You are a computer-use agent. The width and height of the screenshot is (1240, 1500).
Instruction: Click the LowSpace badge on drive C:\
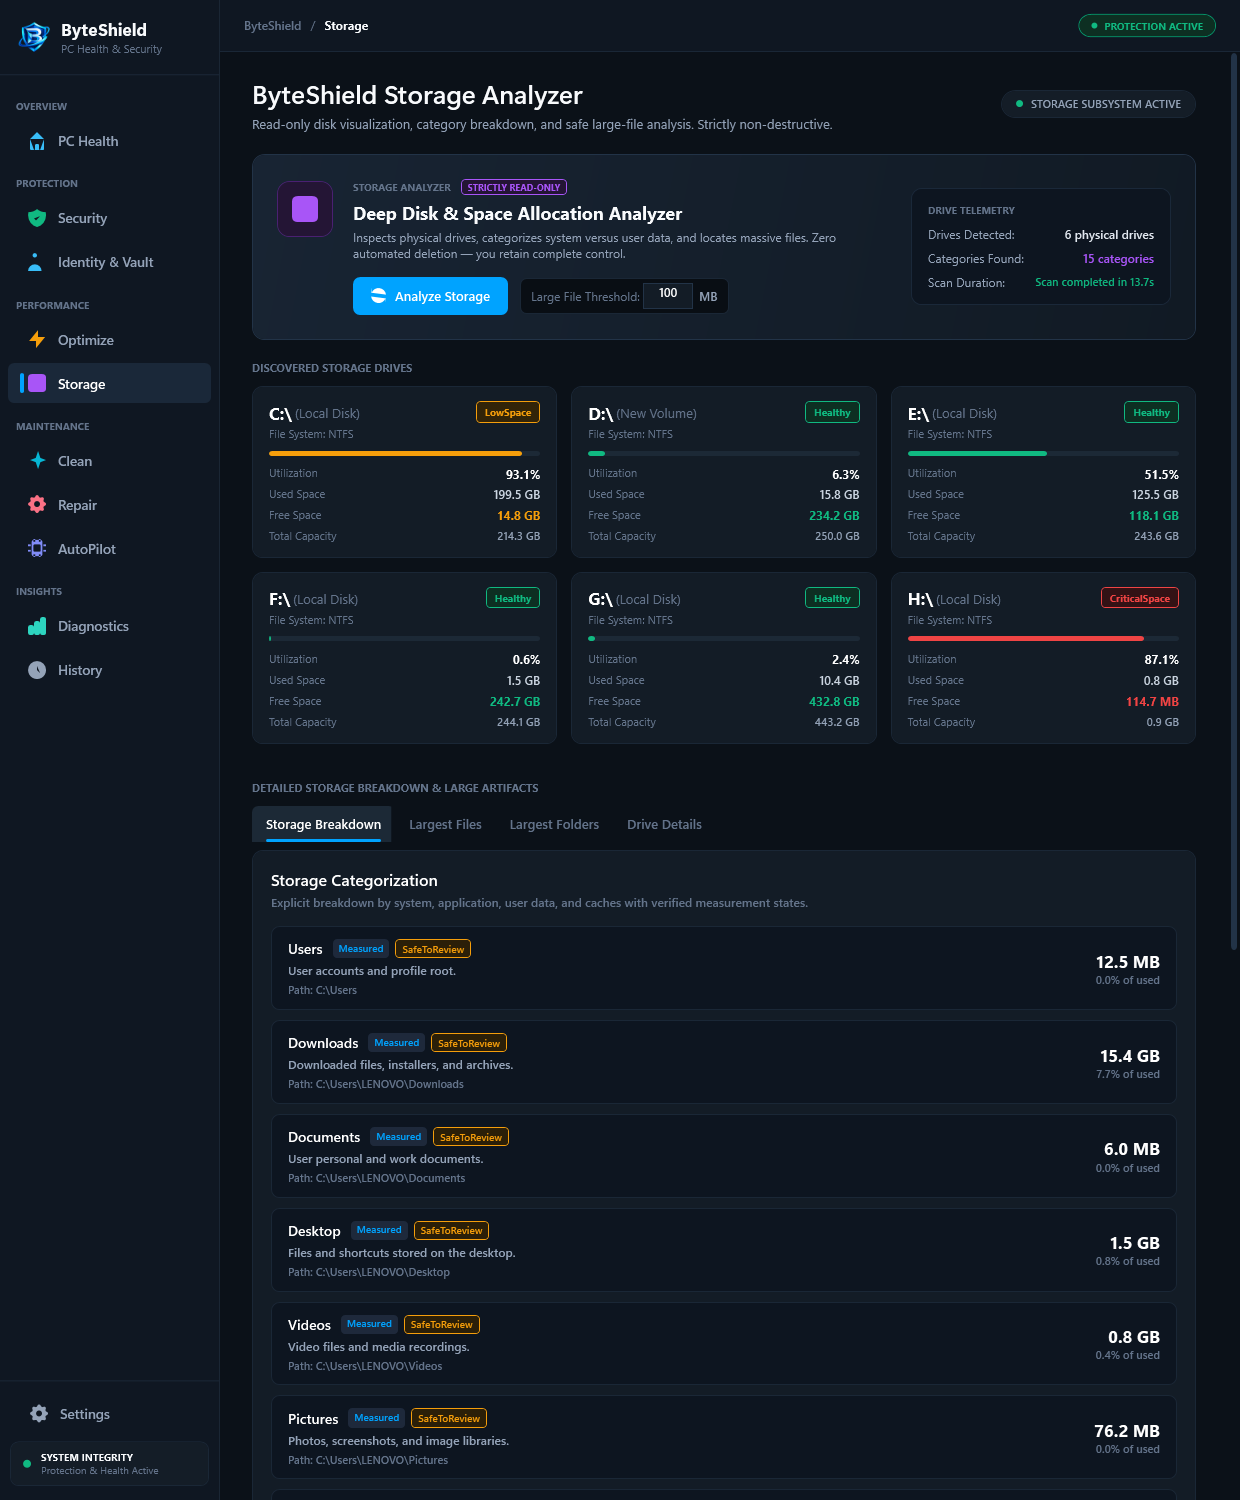pyautogui.click(x=508, y=412)
